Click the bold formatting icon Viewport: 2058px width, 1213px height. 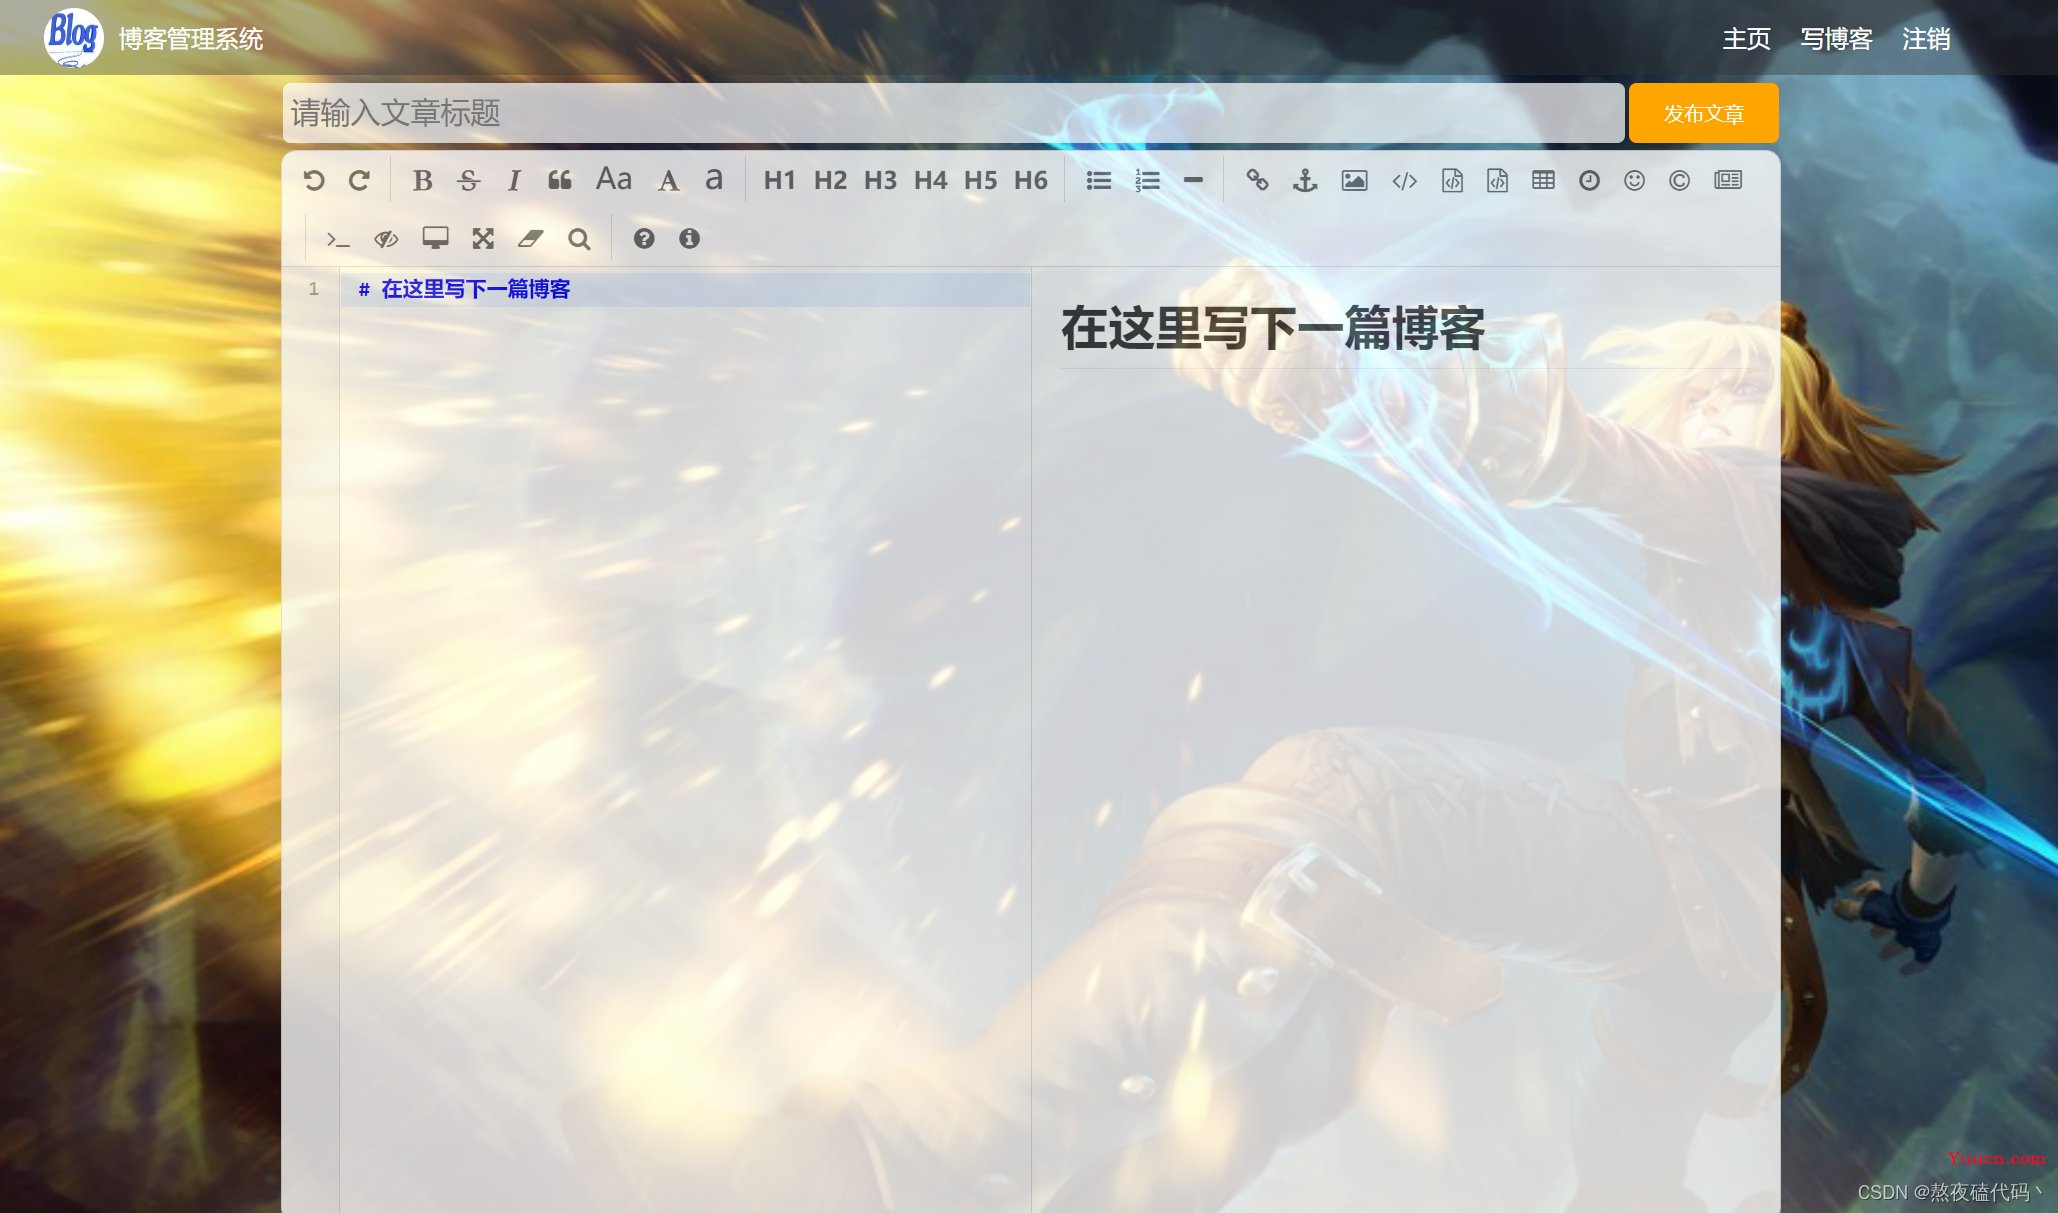click(423, 181)
